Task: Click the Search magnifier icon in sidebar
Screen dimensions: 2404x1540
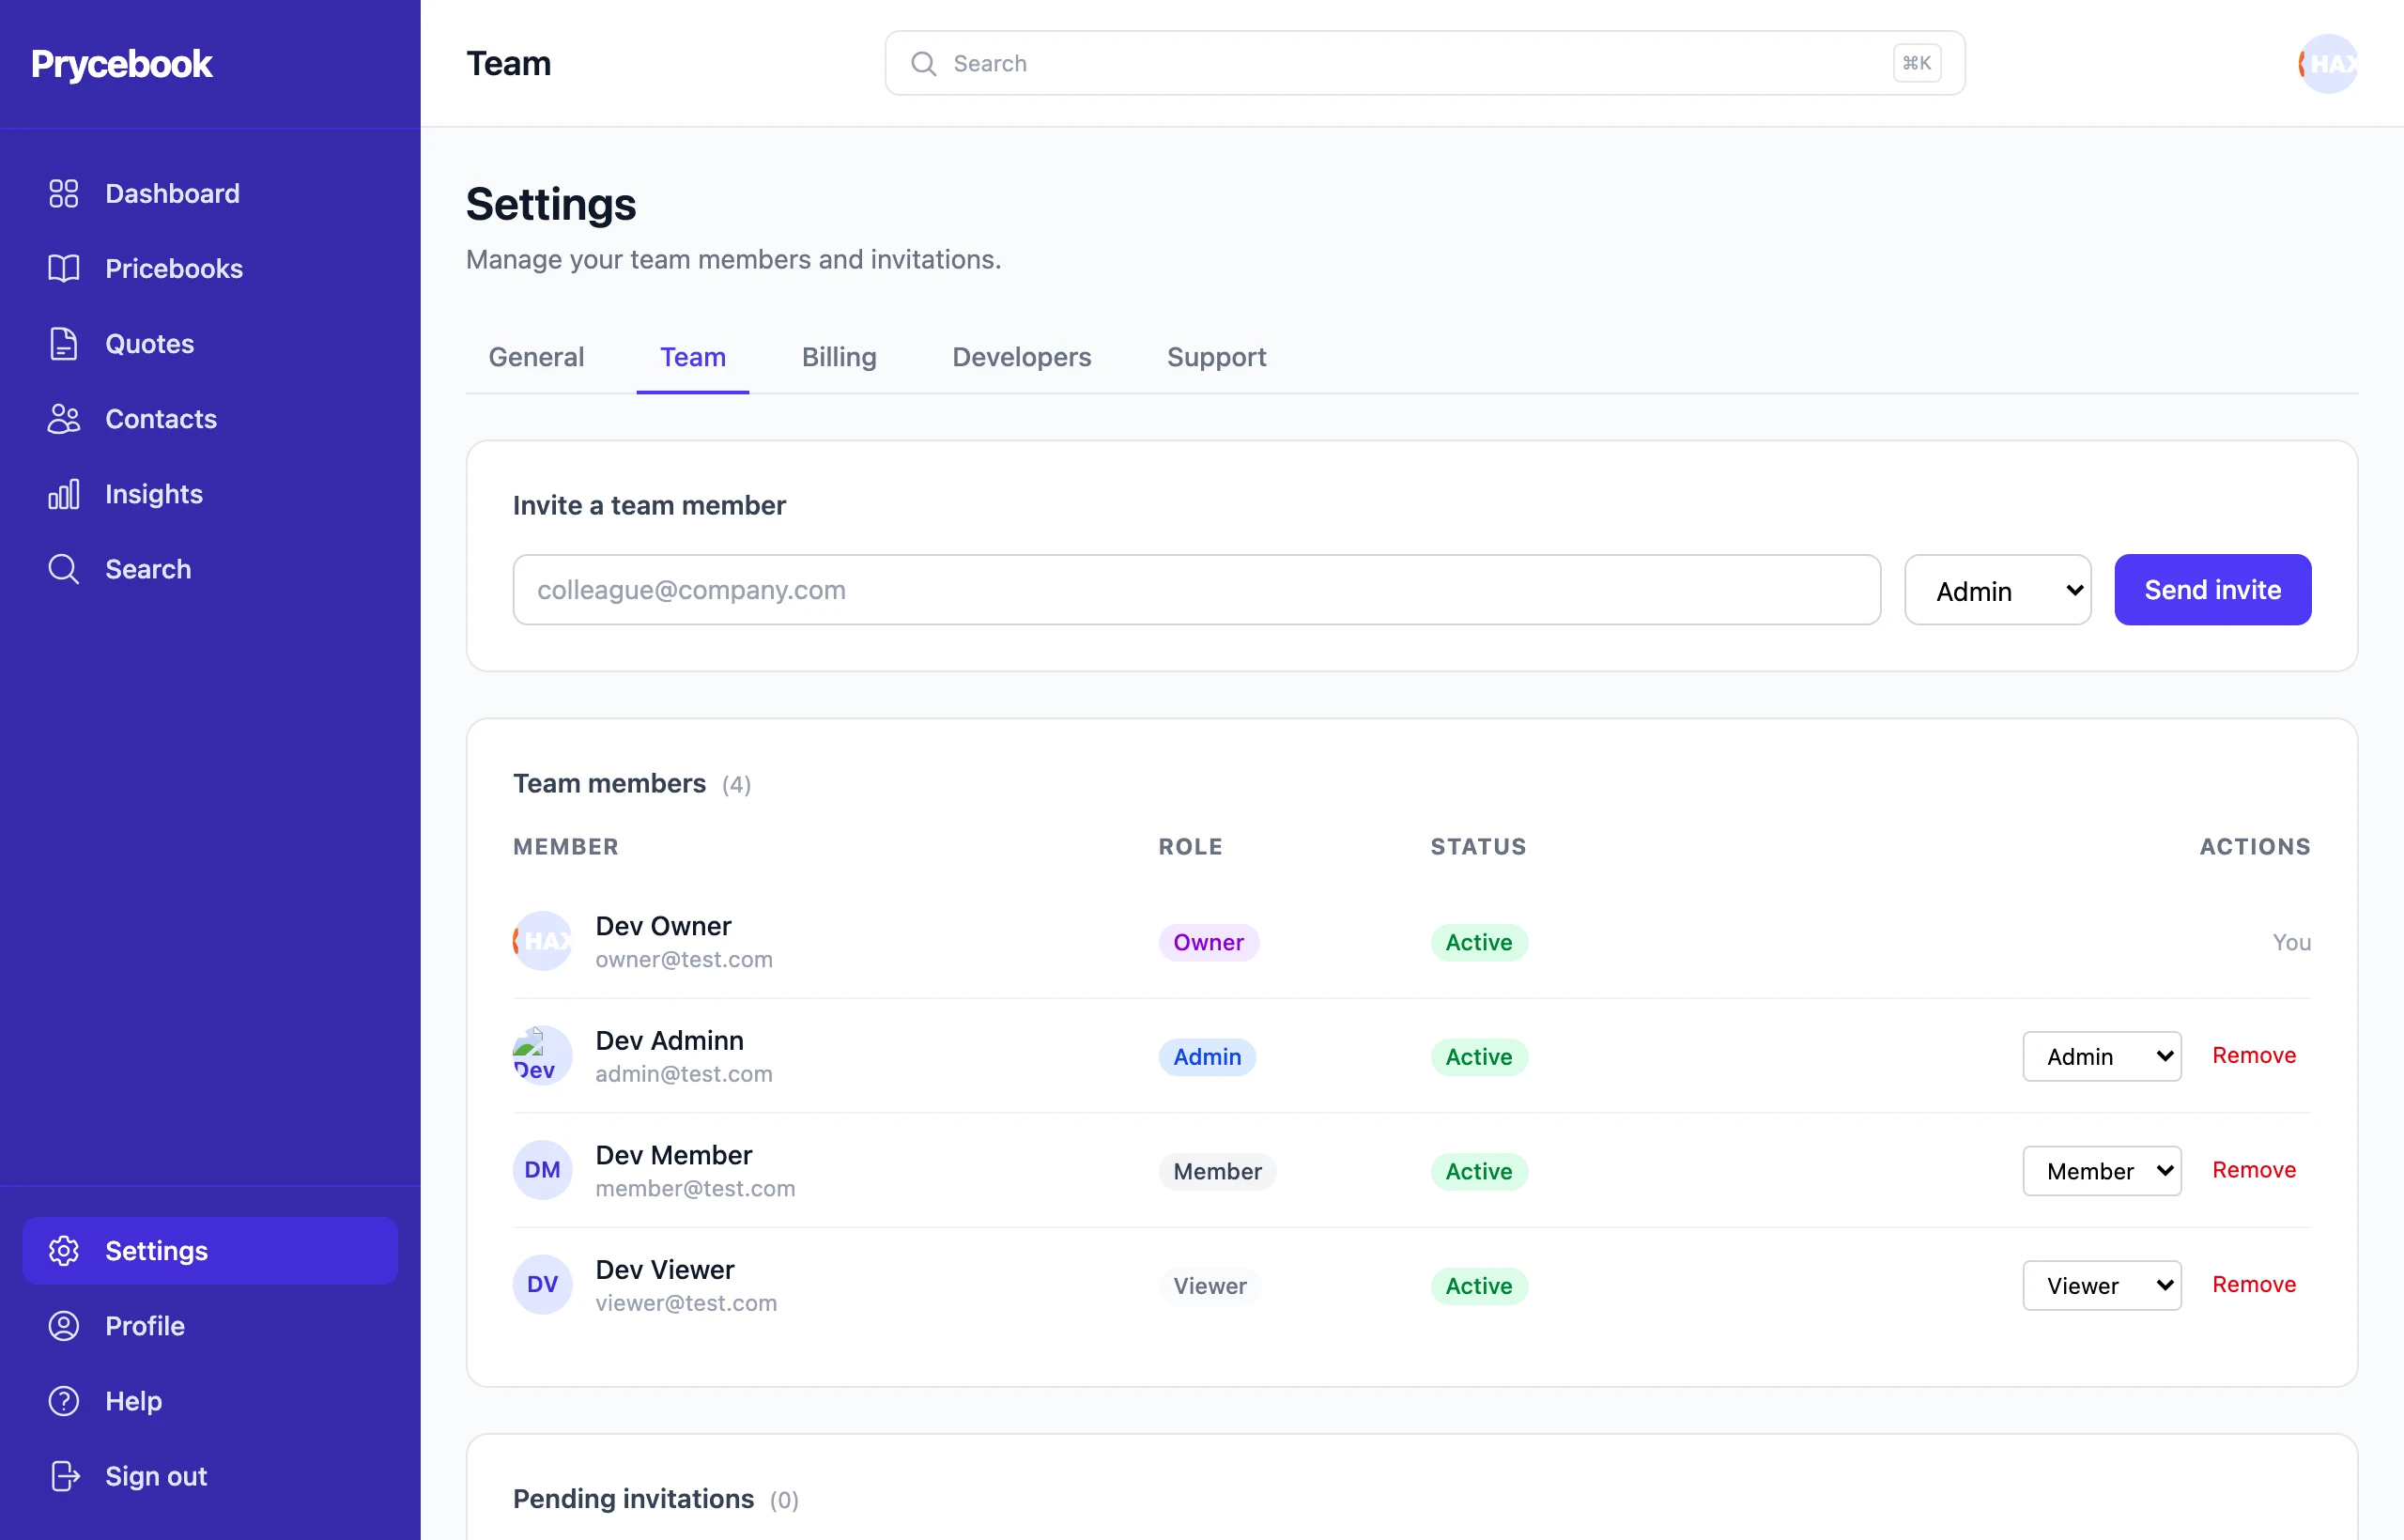Action: tap(63, 568)
